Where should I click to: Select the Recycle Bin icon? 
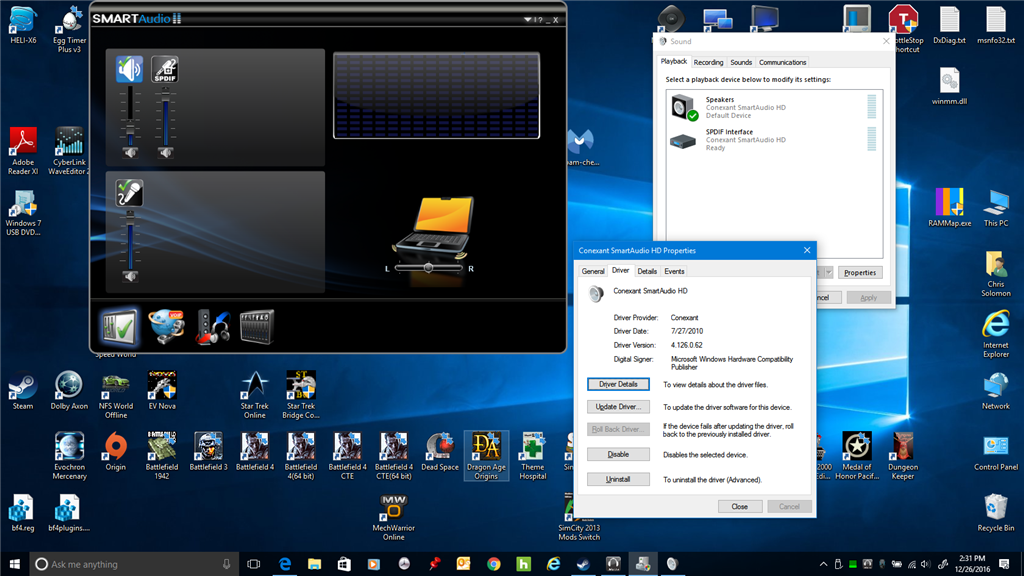pyautogui.click(x=996, y=513)
